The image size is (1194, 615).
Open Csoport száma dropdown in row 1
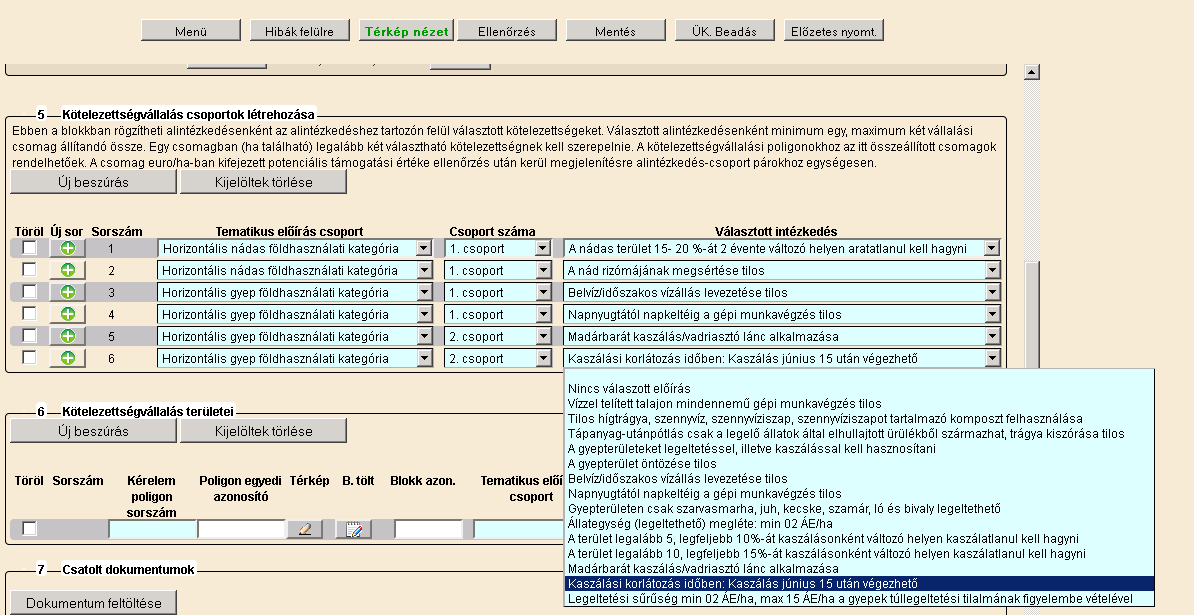[497, 248]
